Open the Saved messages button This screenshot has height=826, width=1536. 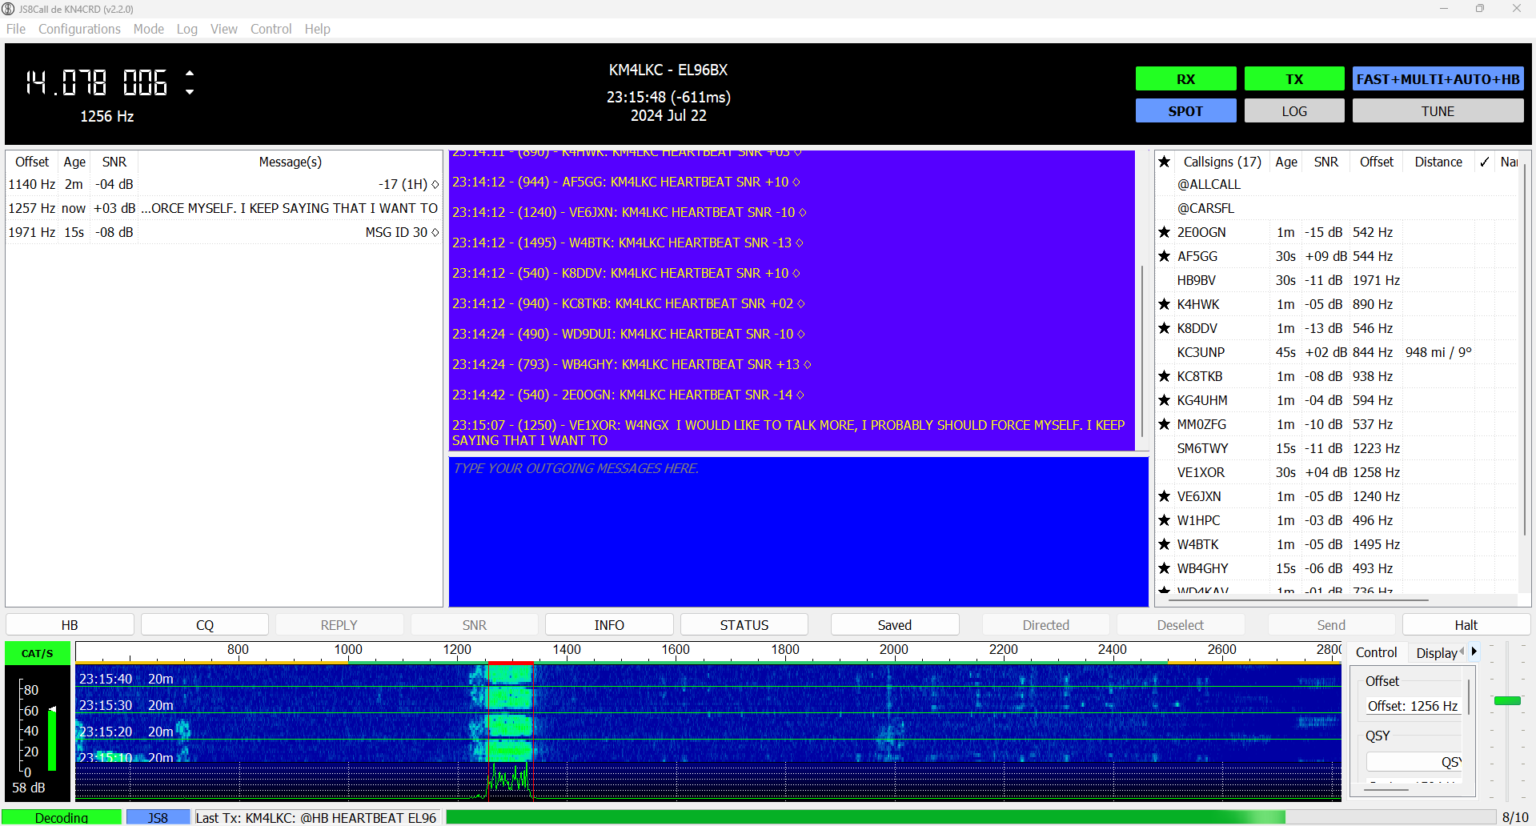(x=895, y=625)
